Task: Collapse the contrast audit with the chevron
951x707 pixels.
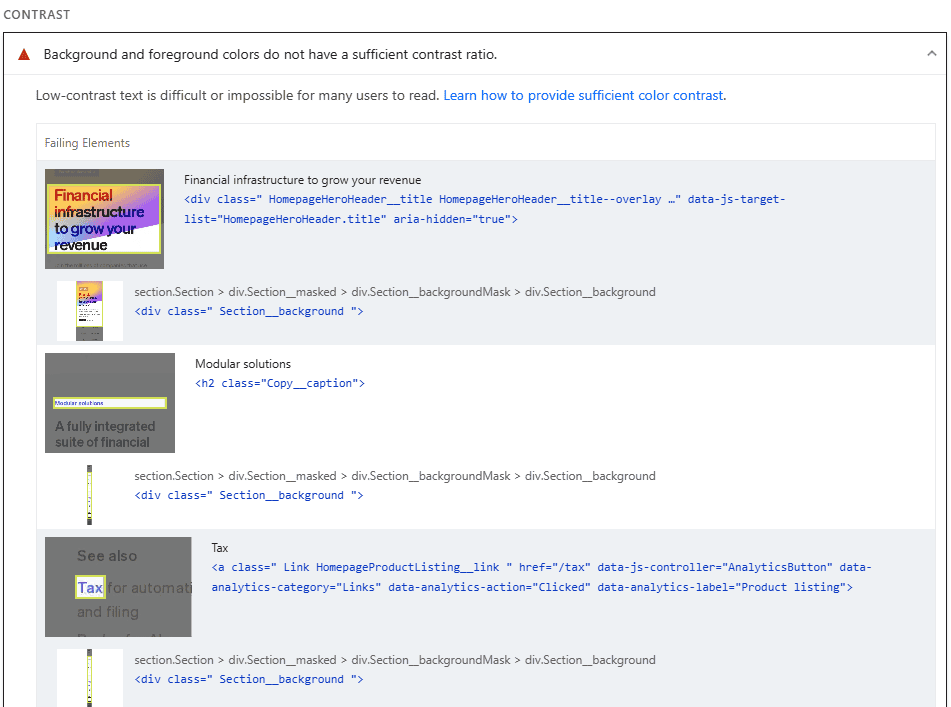Action: tap(931, 54)
